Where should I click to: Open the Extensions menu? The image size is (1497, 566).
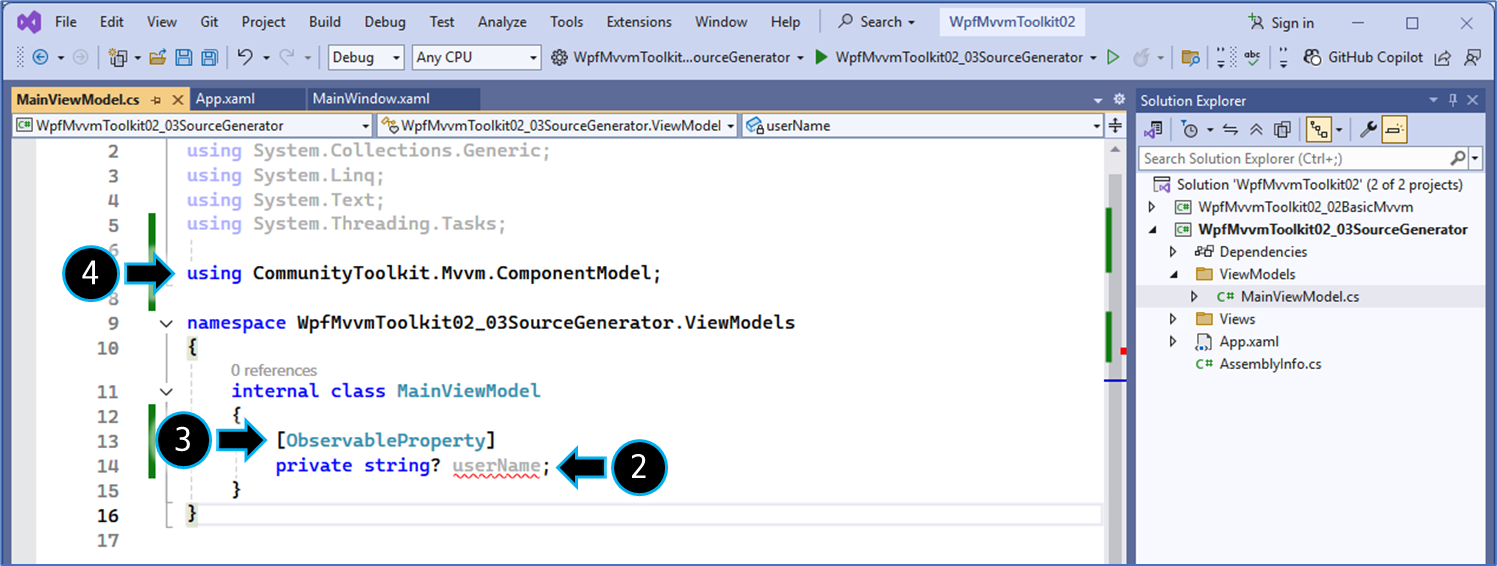(x=639, y=22)
